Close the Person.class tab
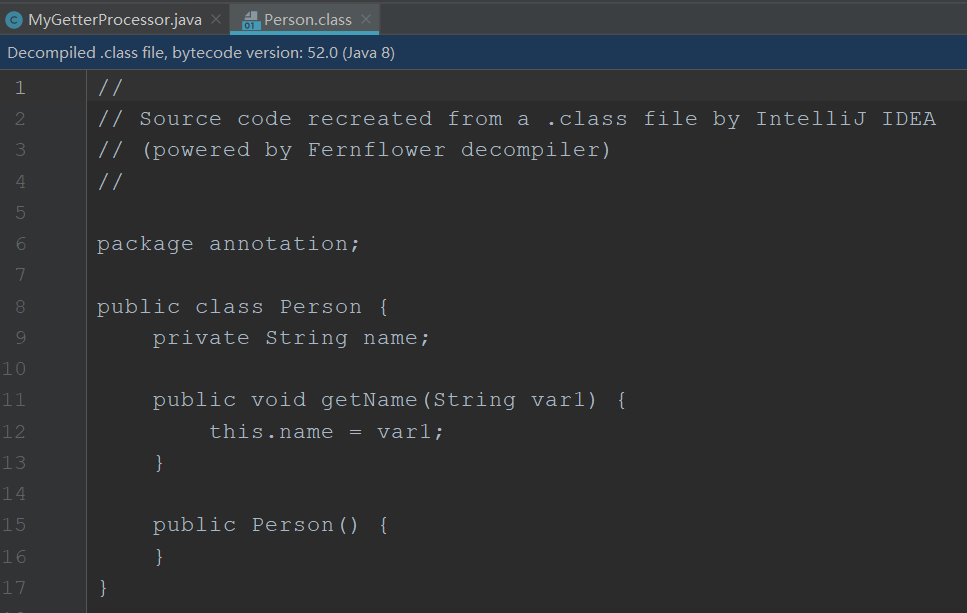This screenshot has width=967, height=613. 366,19
